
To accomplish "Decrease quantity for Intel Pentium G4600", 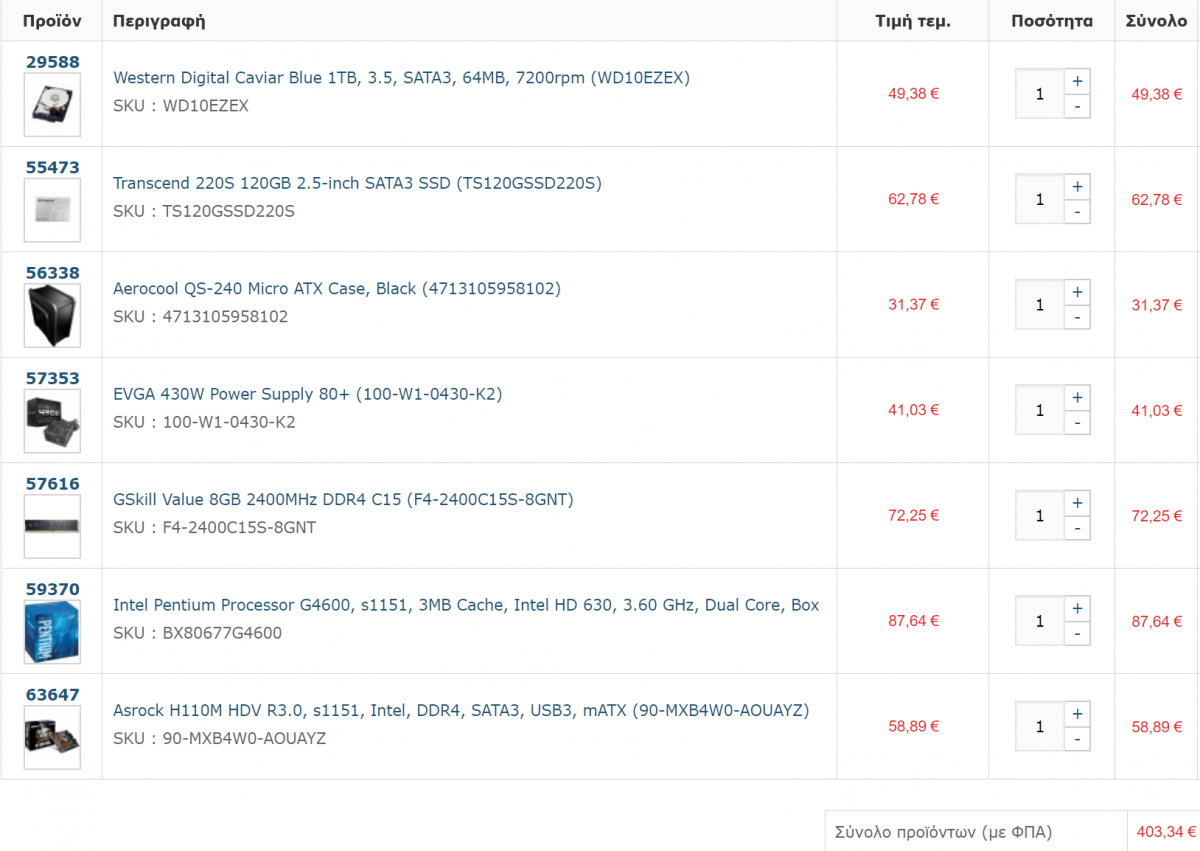I will pos(1077,634).
